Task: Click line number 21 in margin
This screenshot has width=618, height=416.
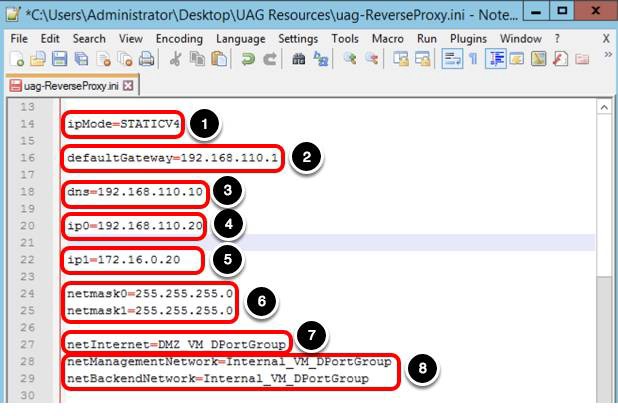Action: 27,243
